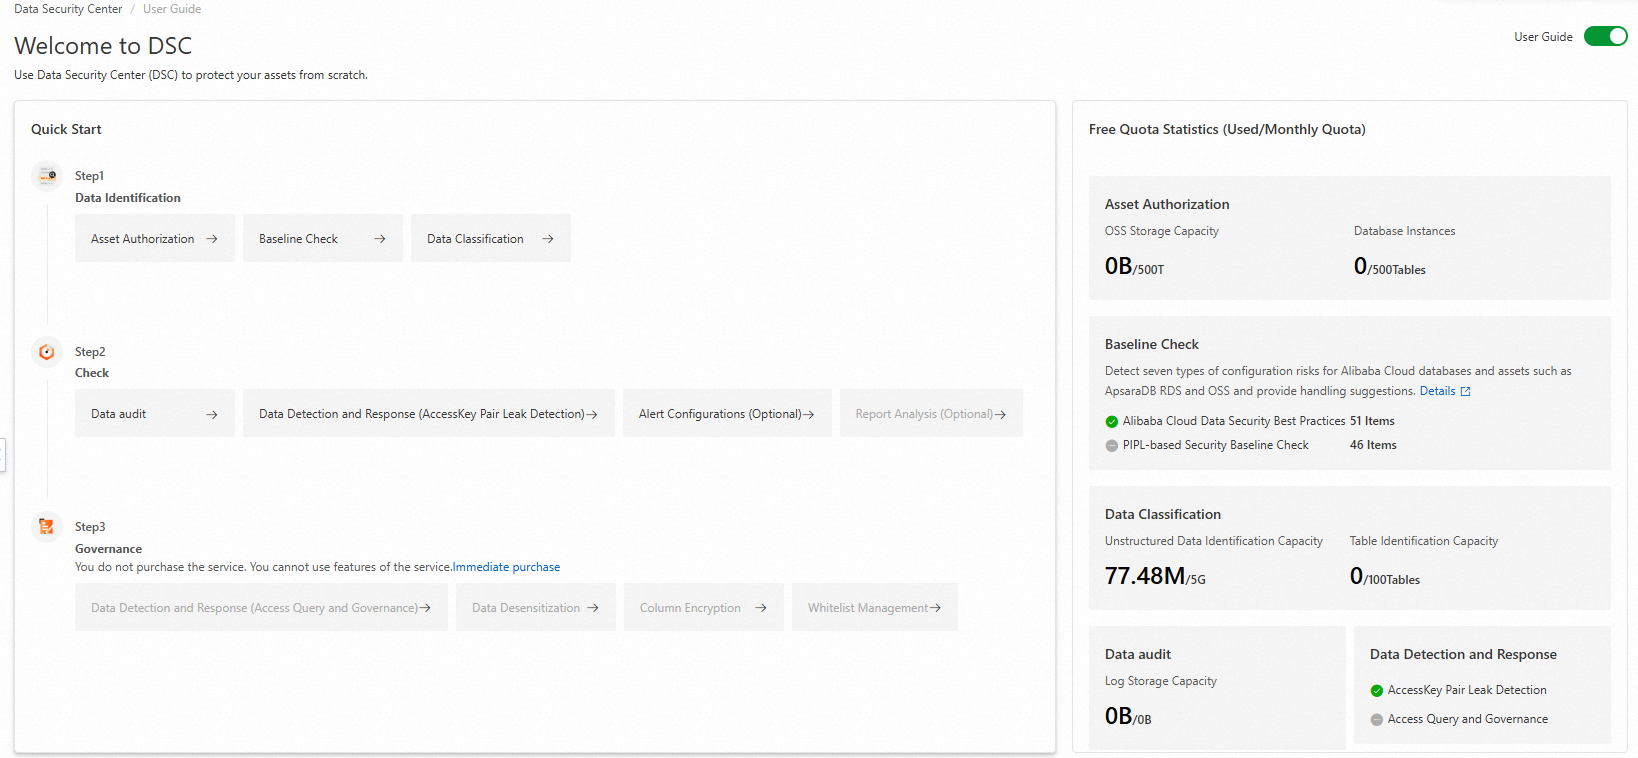Click the Data Classification quota card title

1163,514
